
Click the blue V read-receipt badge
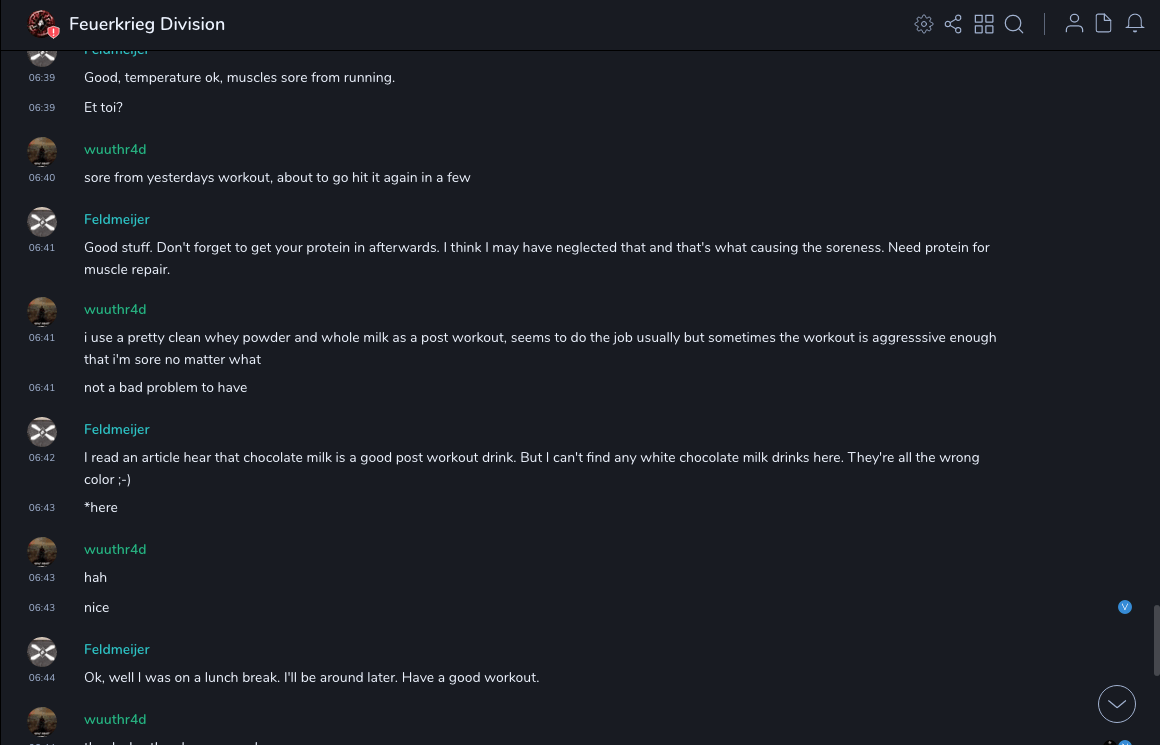(1125, 607)
